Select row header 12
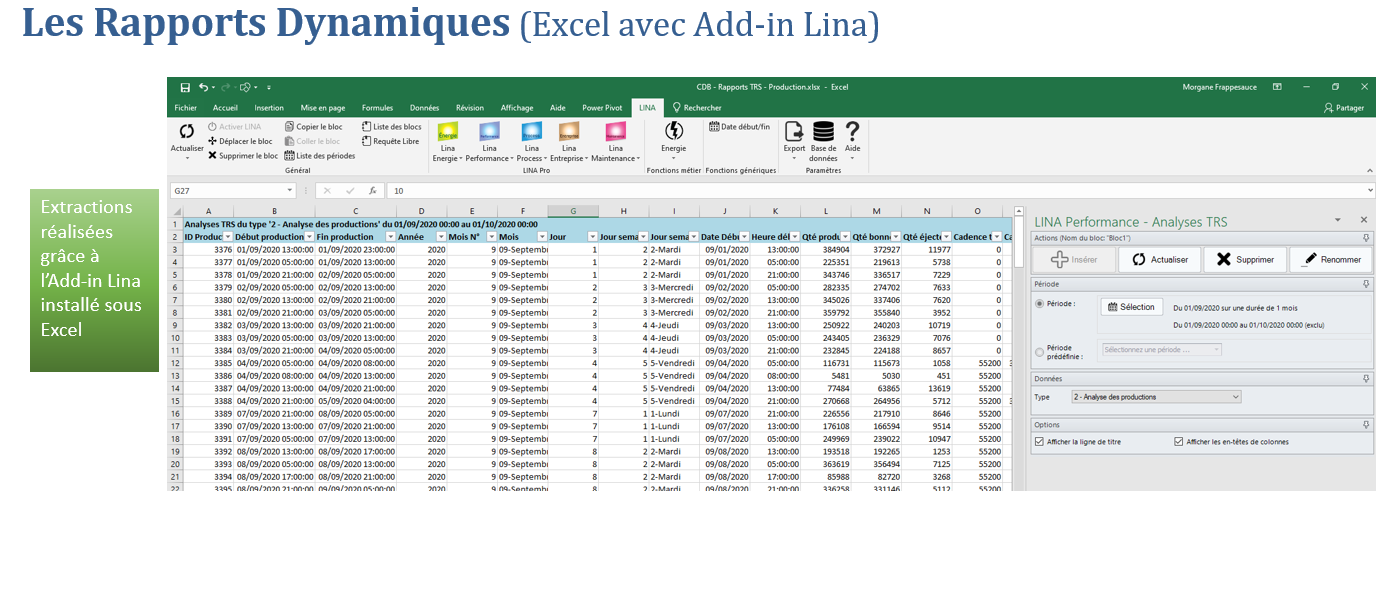The width and height of the screenshot is (1386, 589). [174, 362]
